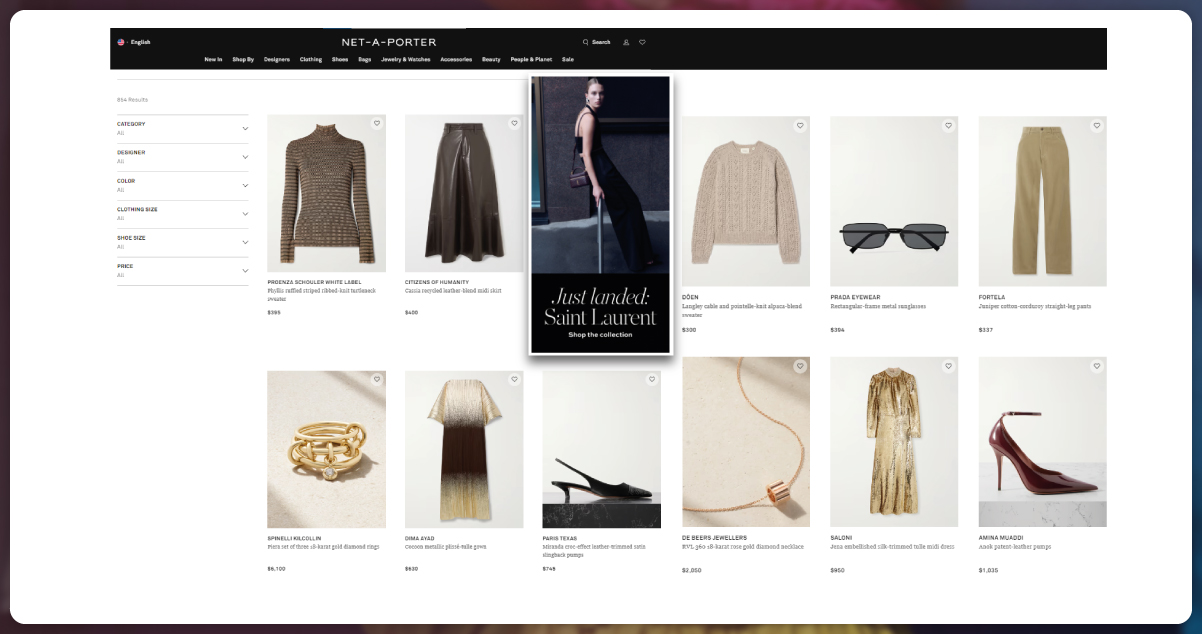Open the Clothing menu

click(x=311, y=59)
